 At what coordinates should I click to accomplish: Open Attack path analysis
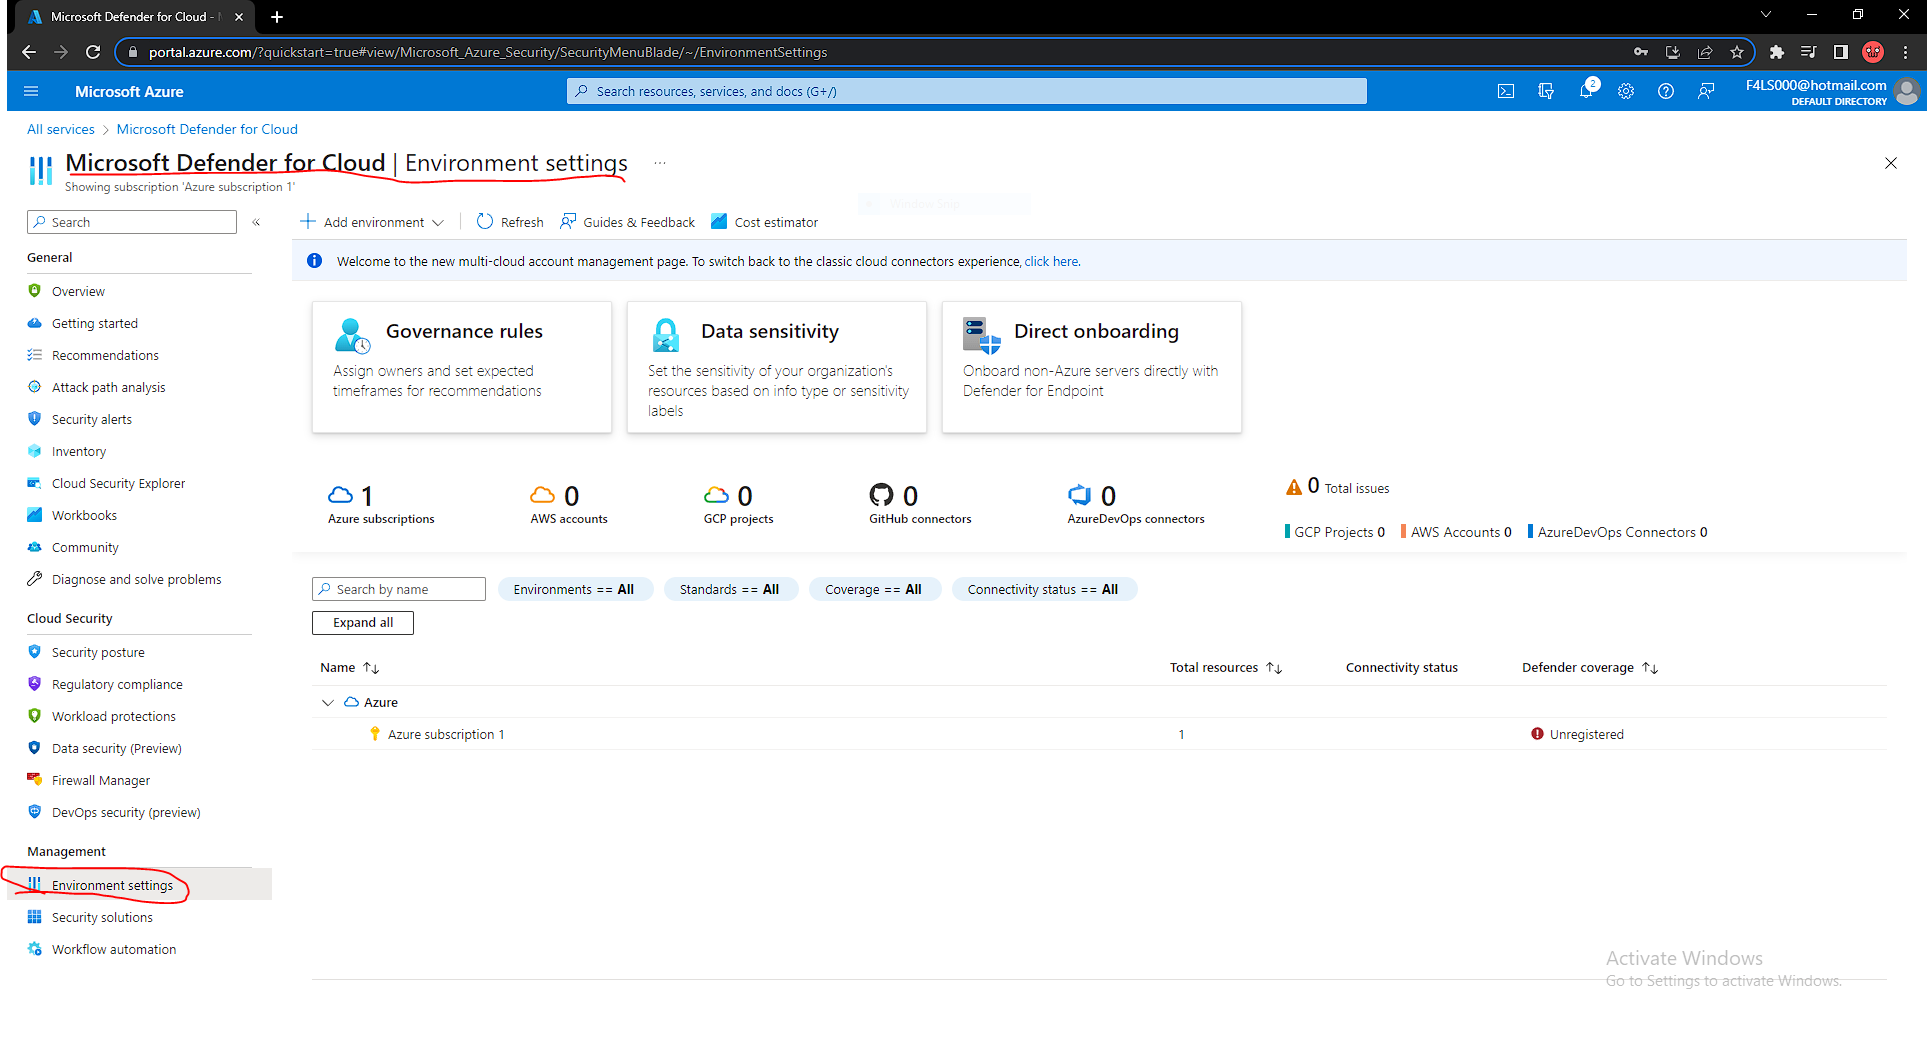[x=109, y=387]
